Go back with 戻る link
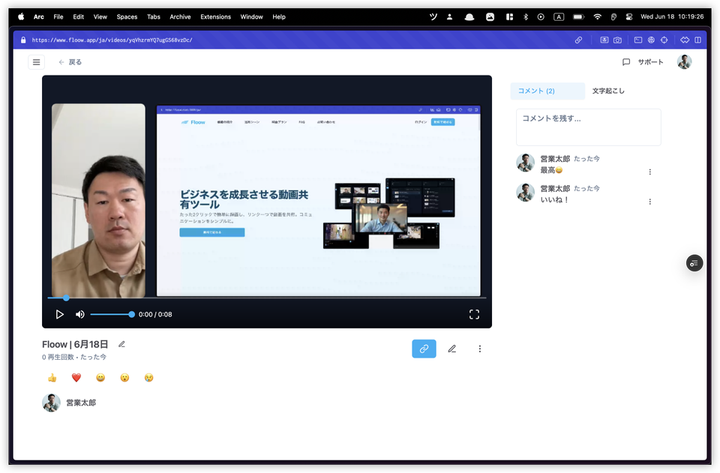This screenshot has width=720, height=473. click(x=70, y=62)
